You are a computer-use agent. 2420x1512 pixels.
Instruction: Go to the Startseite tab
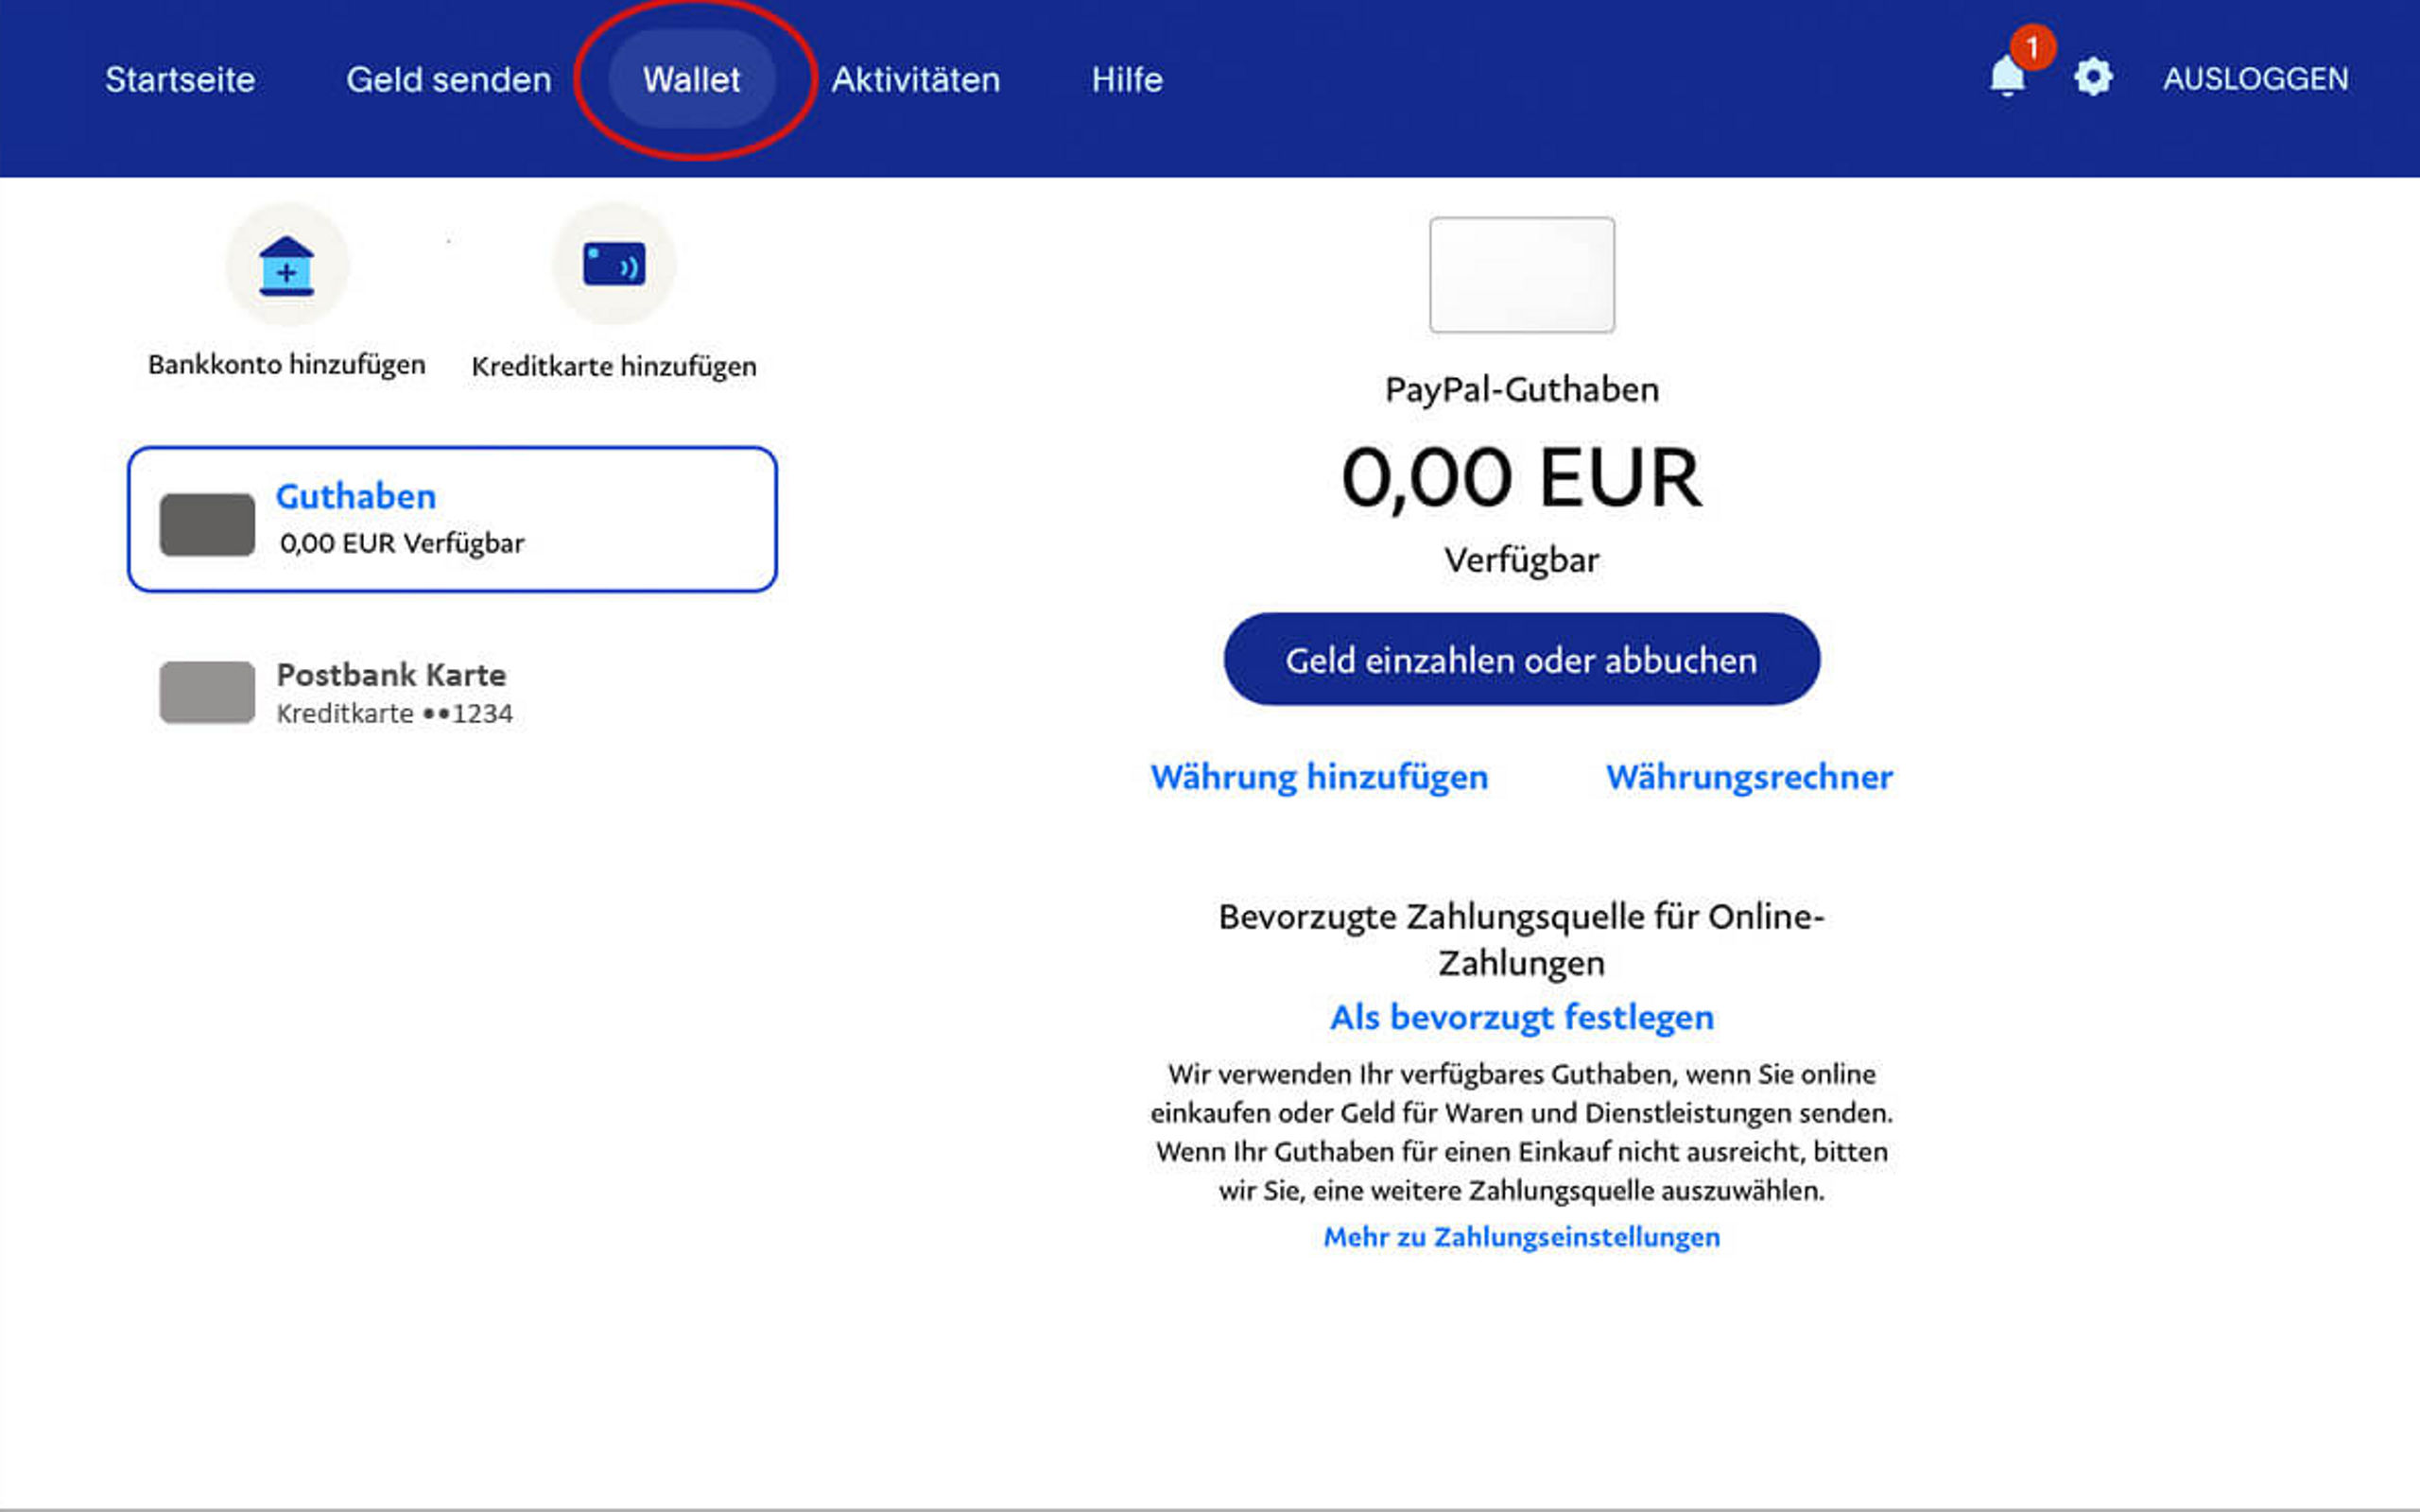point(180,79)
